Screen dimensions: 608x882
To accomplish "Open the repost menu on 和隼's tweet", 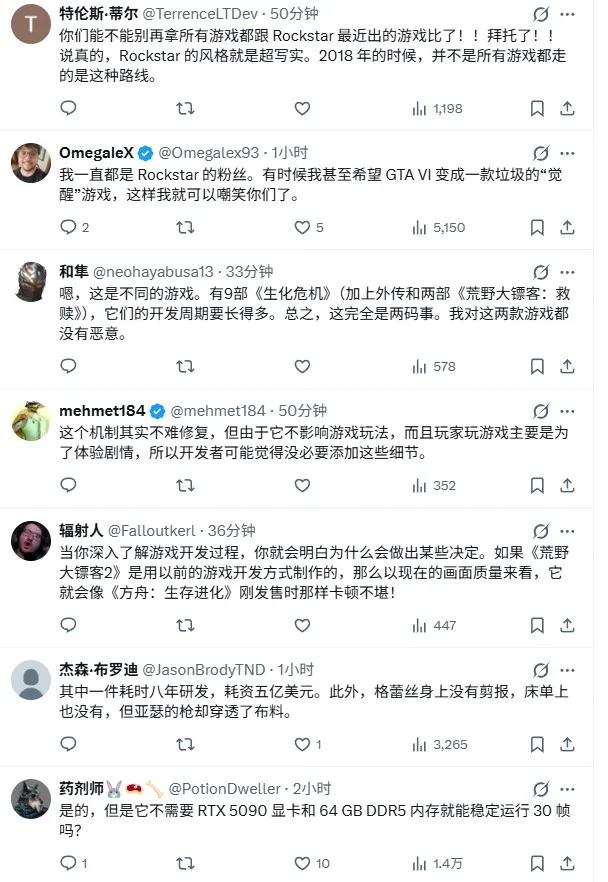I will point(184,366).
